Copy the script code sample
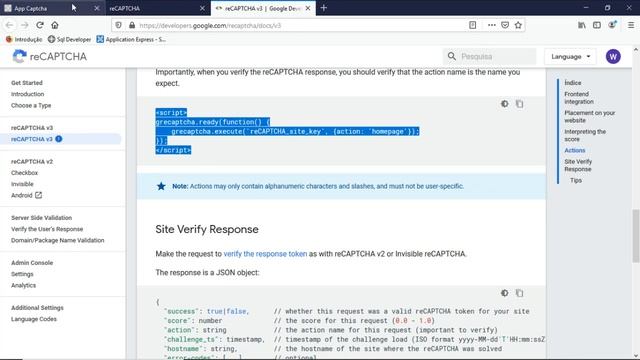Screen dimensions: 640x360 point(519,104)
